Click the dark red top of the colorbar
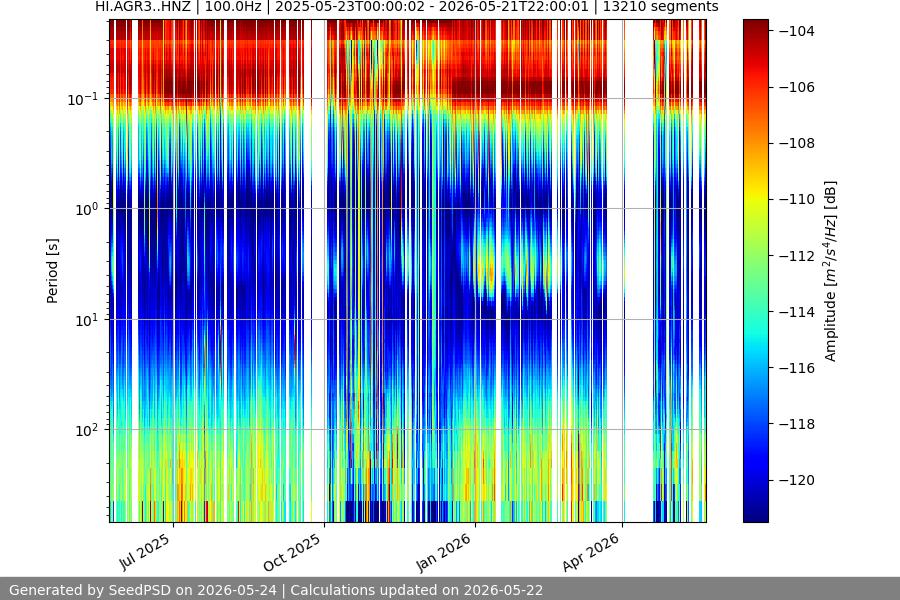Screen dimensions: 900x600 [755, 26]
